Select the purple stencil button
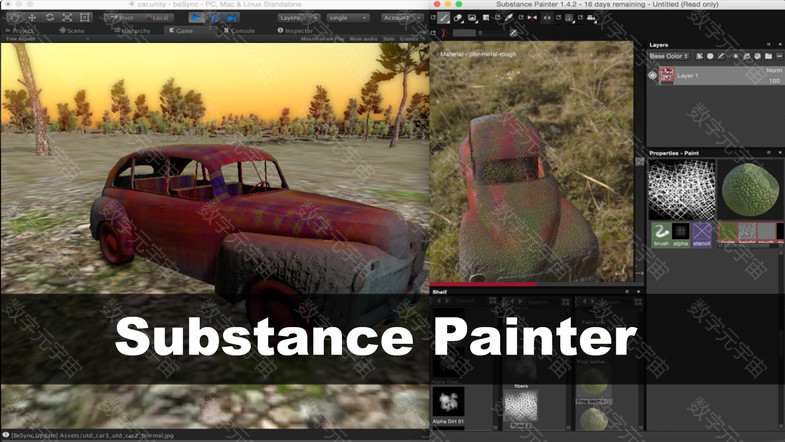785x442 pixels. 701,235
